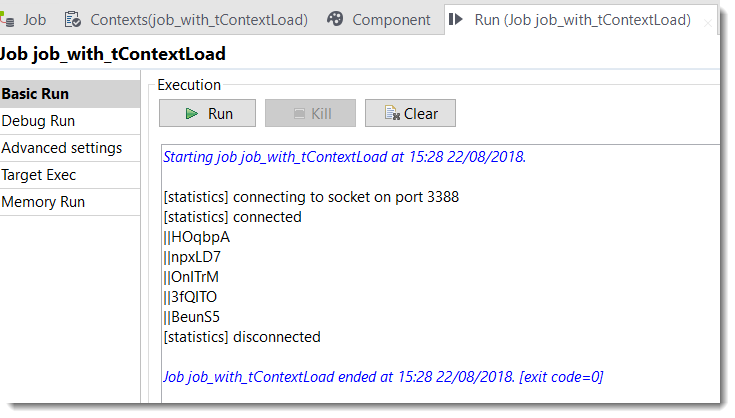Click the 'Starting job' console line

point(344,156)
